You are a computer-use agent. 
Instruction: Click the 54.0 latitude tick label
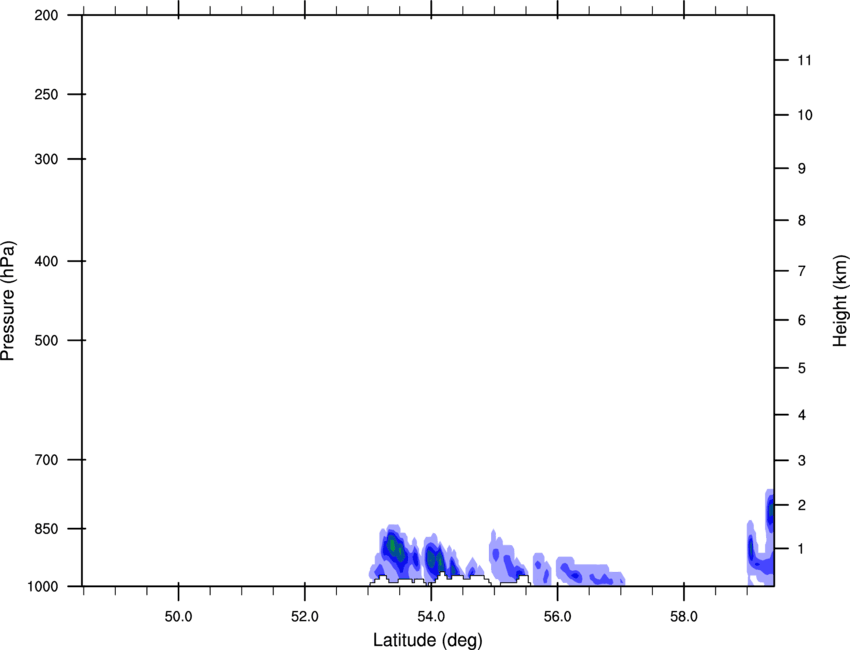click(431, 613)
